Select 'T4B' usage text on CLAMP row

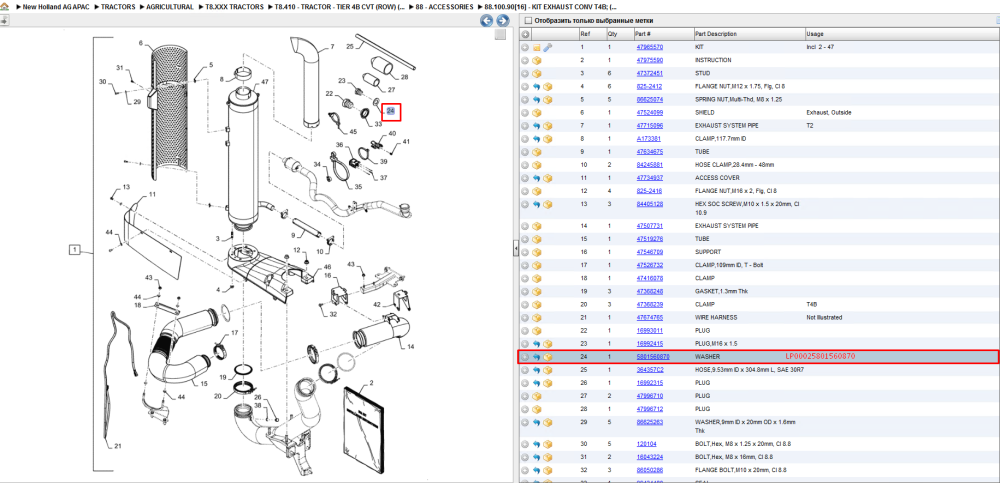(811, 304)
